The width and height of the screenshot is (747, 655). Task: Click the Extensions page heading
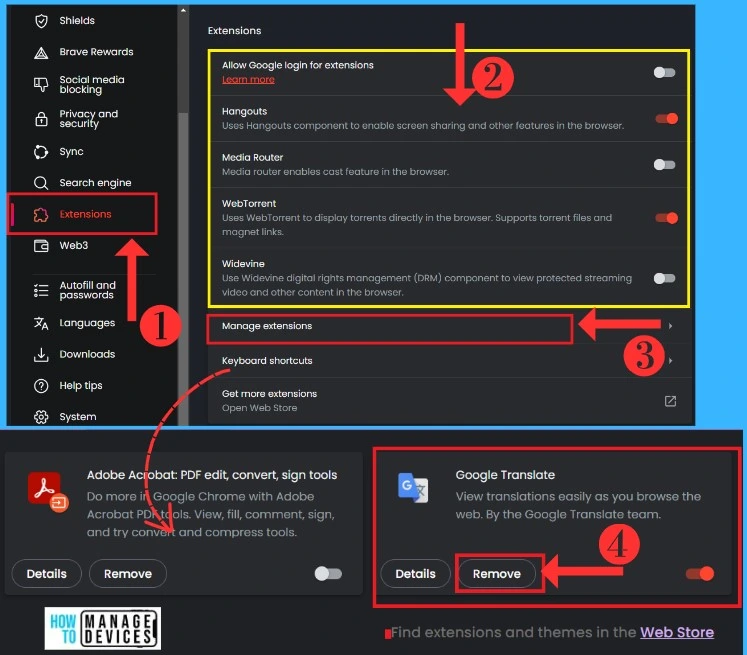(x=234, y=30)
